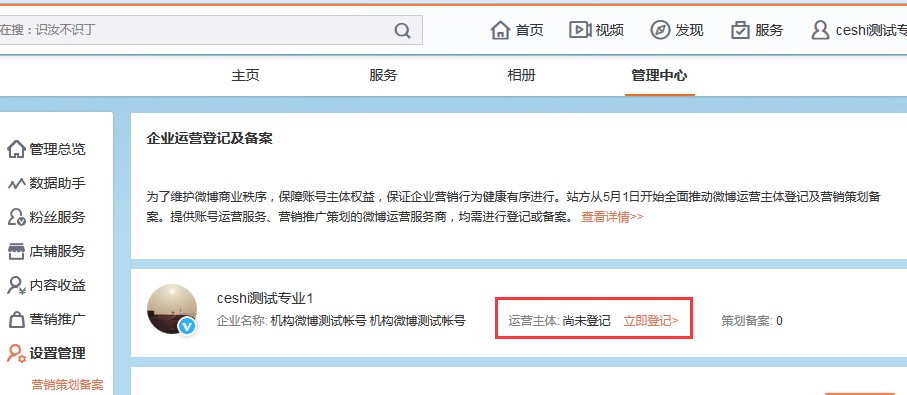Viewport: 907px width, 395px height.
Task: Click the blue verified V badge
Action: pos(187,326)
